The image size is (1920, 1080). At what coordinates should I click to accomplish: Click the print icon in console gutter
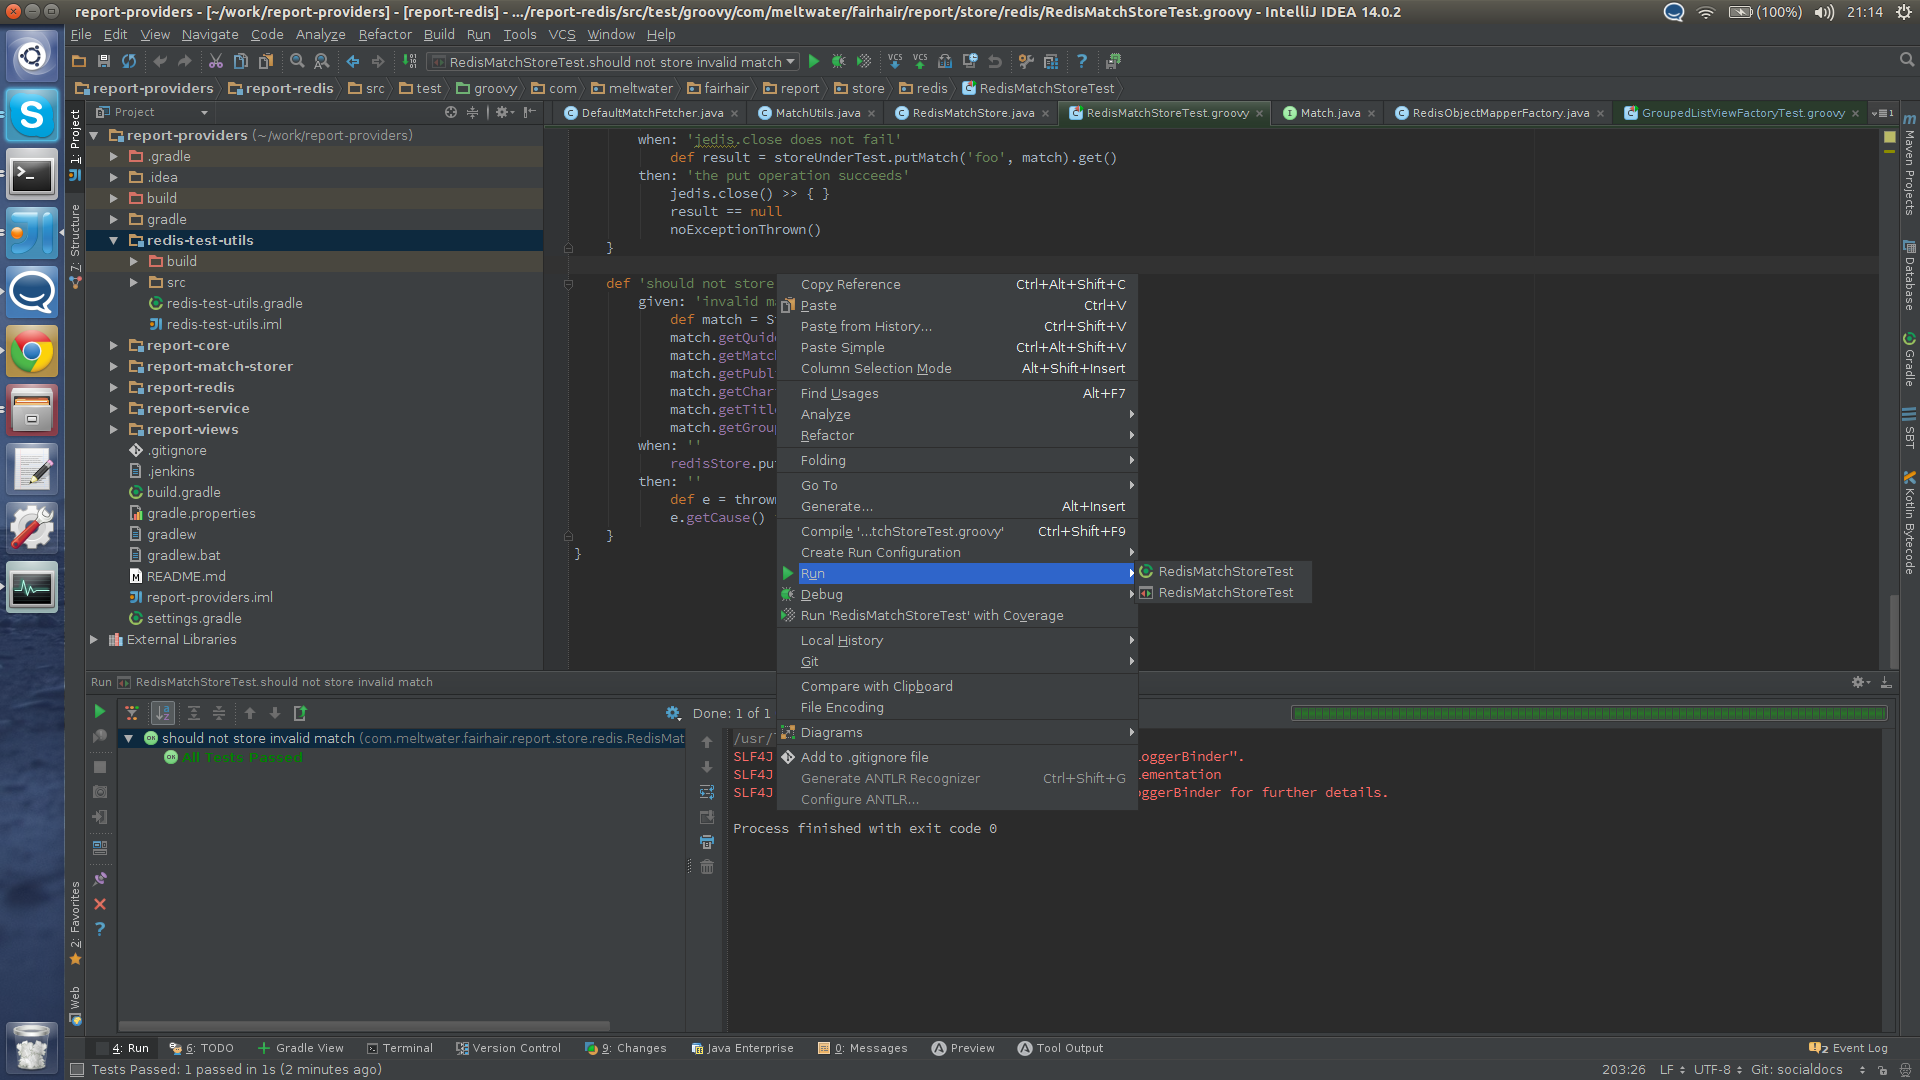(x=707, y=842)
